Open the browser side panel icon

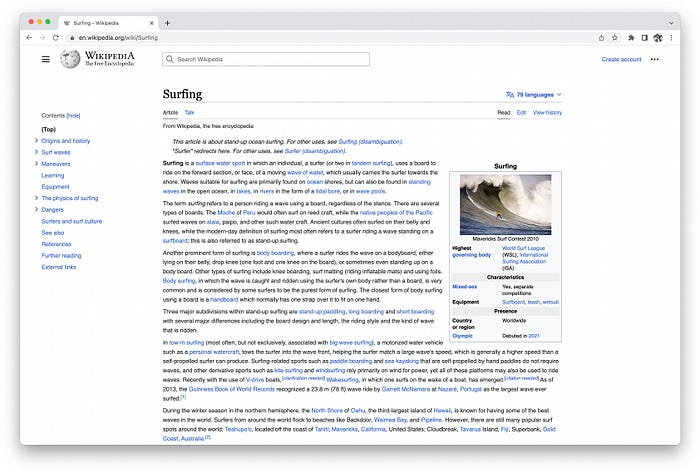[644, 38]
